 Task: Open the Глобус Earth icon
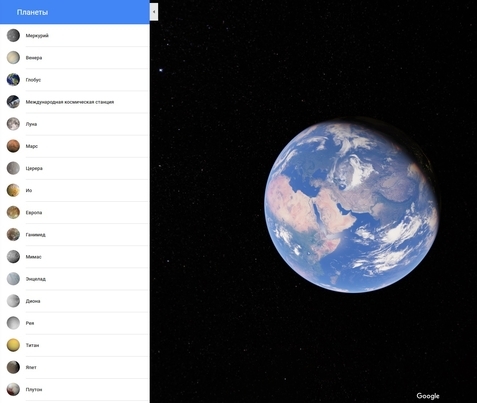click(13, 80)
